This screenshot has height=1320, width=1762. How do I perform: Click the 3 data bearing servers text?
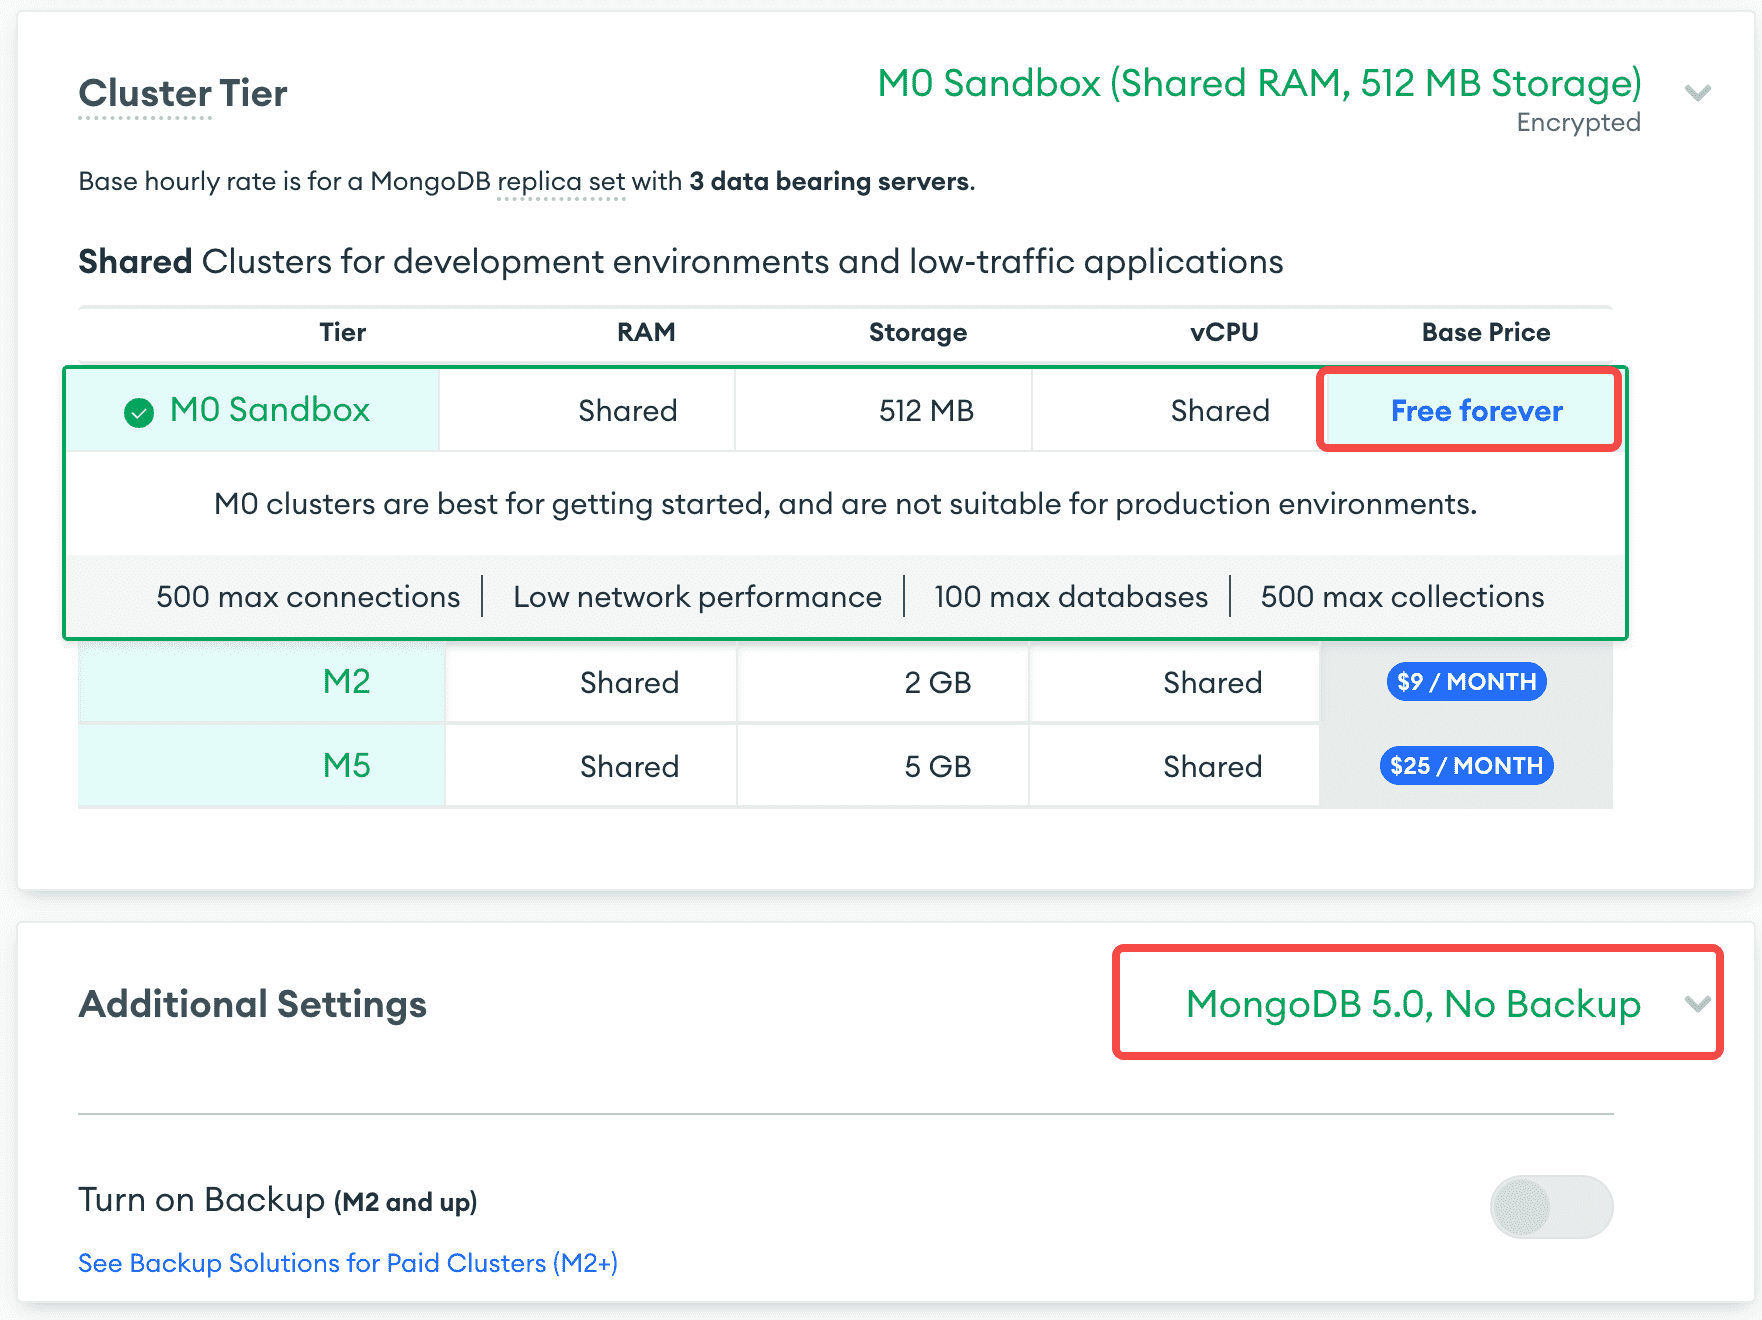coord(829,181)
